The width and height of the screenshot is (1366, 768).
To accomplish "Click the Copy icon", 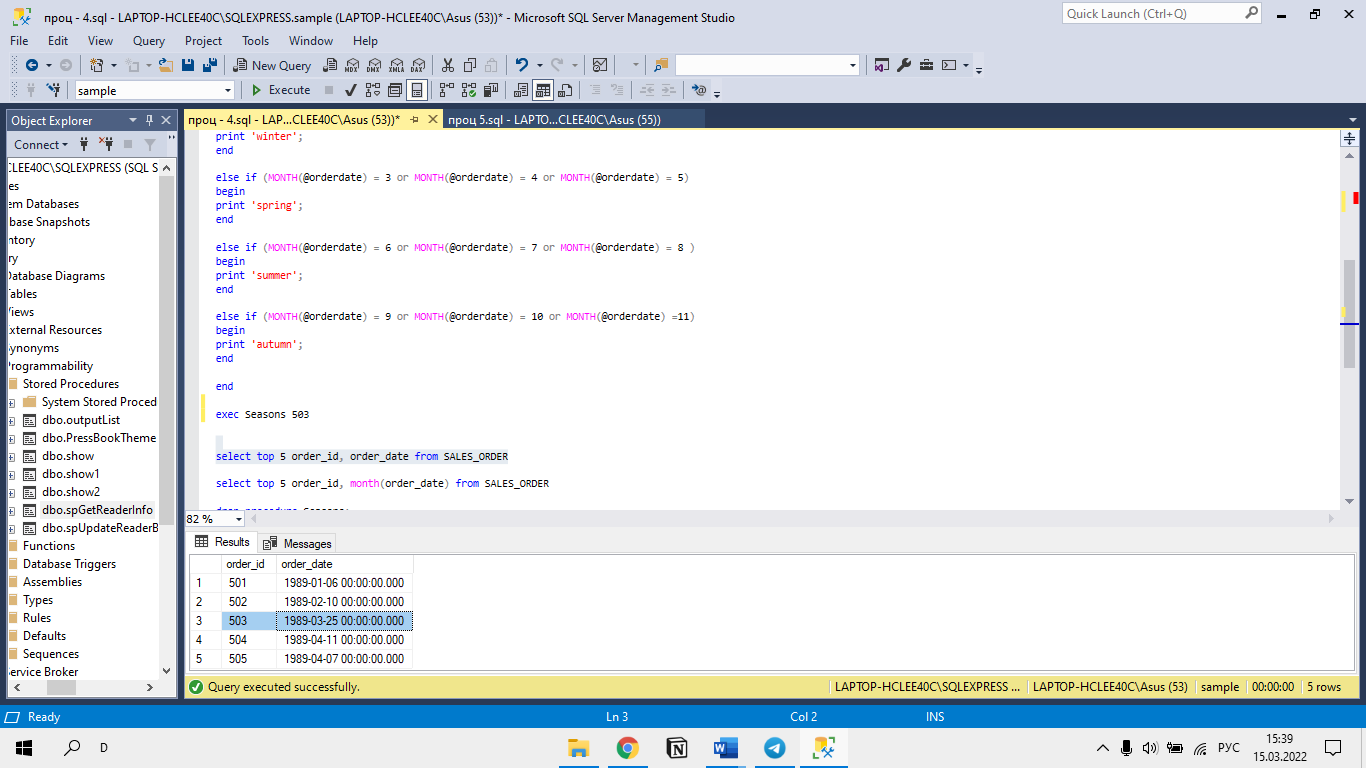I will click(x=469, y=65).
